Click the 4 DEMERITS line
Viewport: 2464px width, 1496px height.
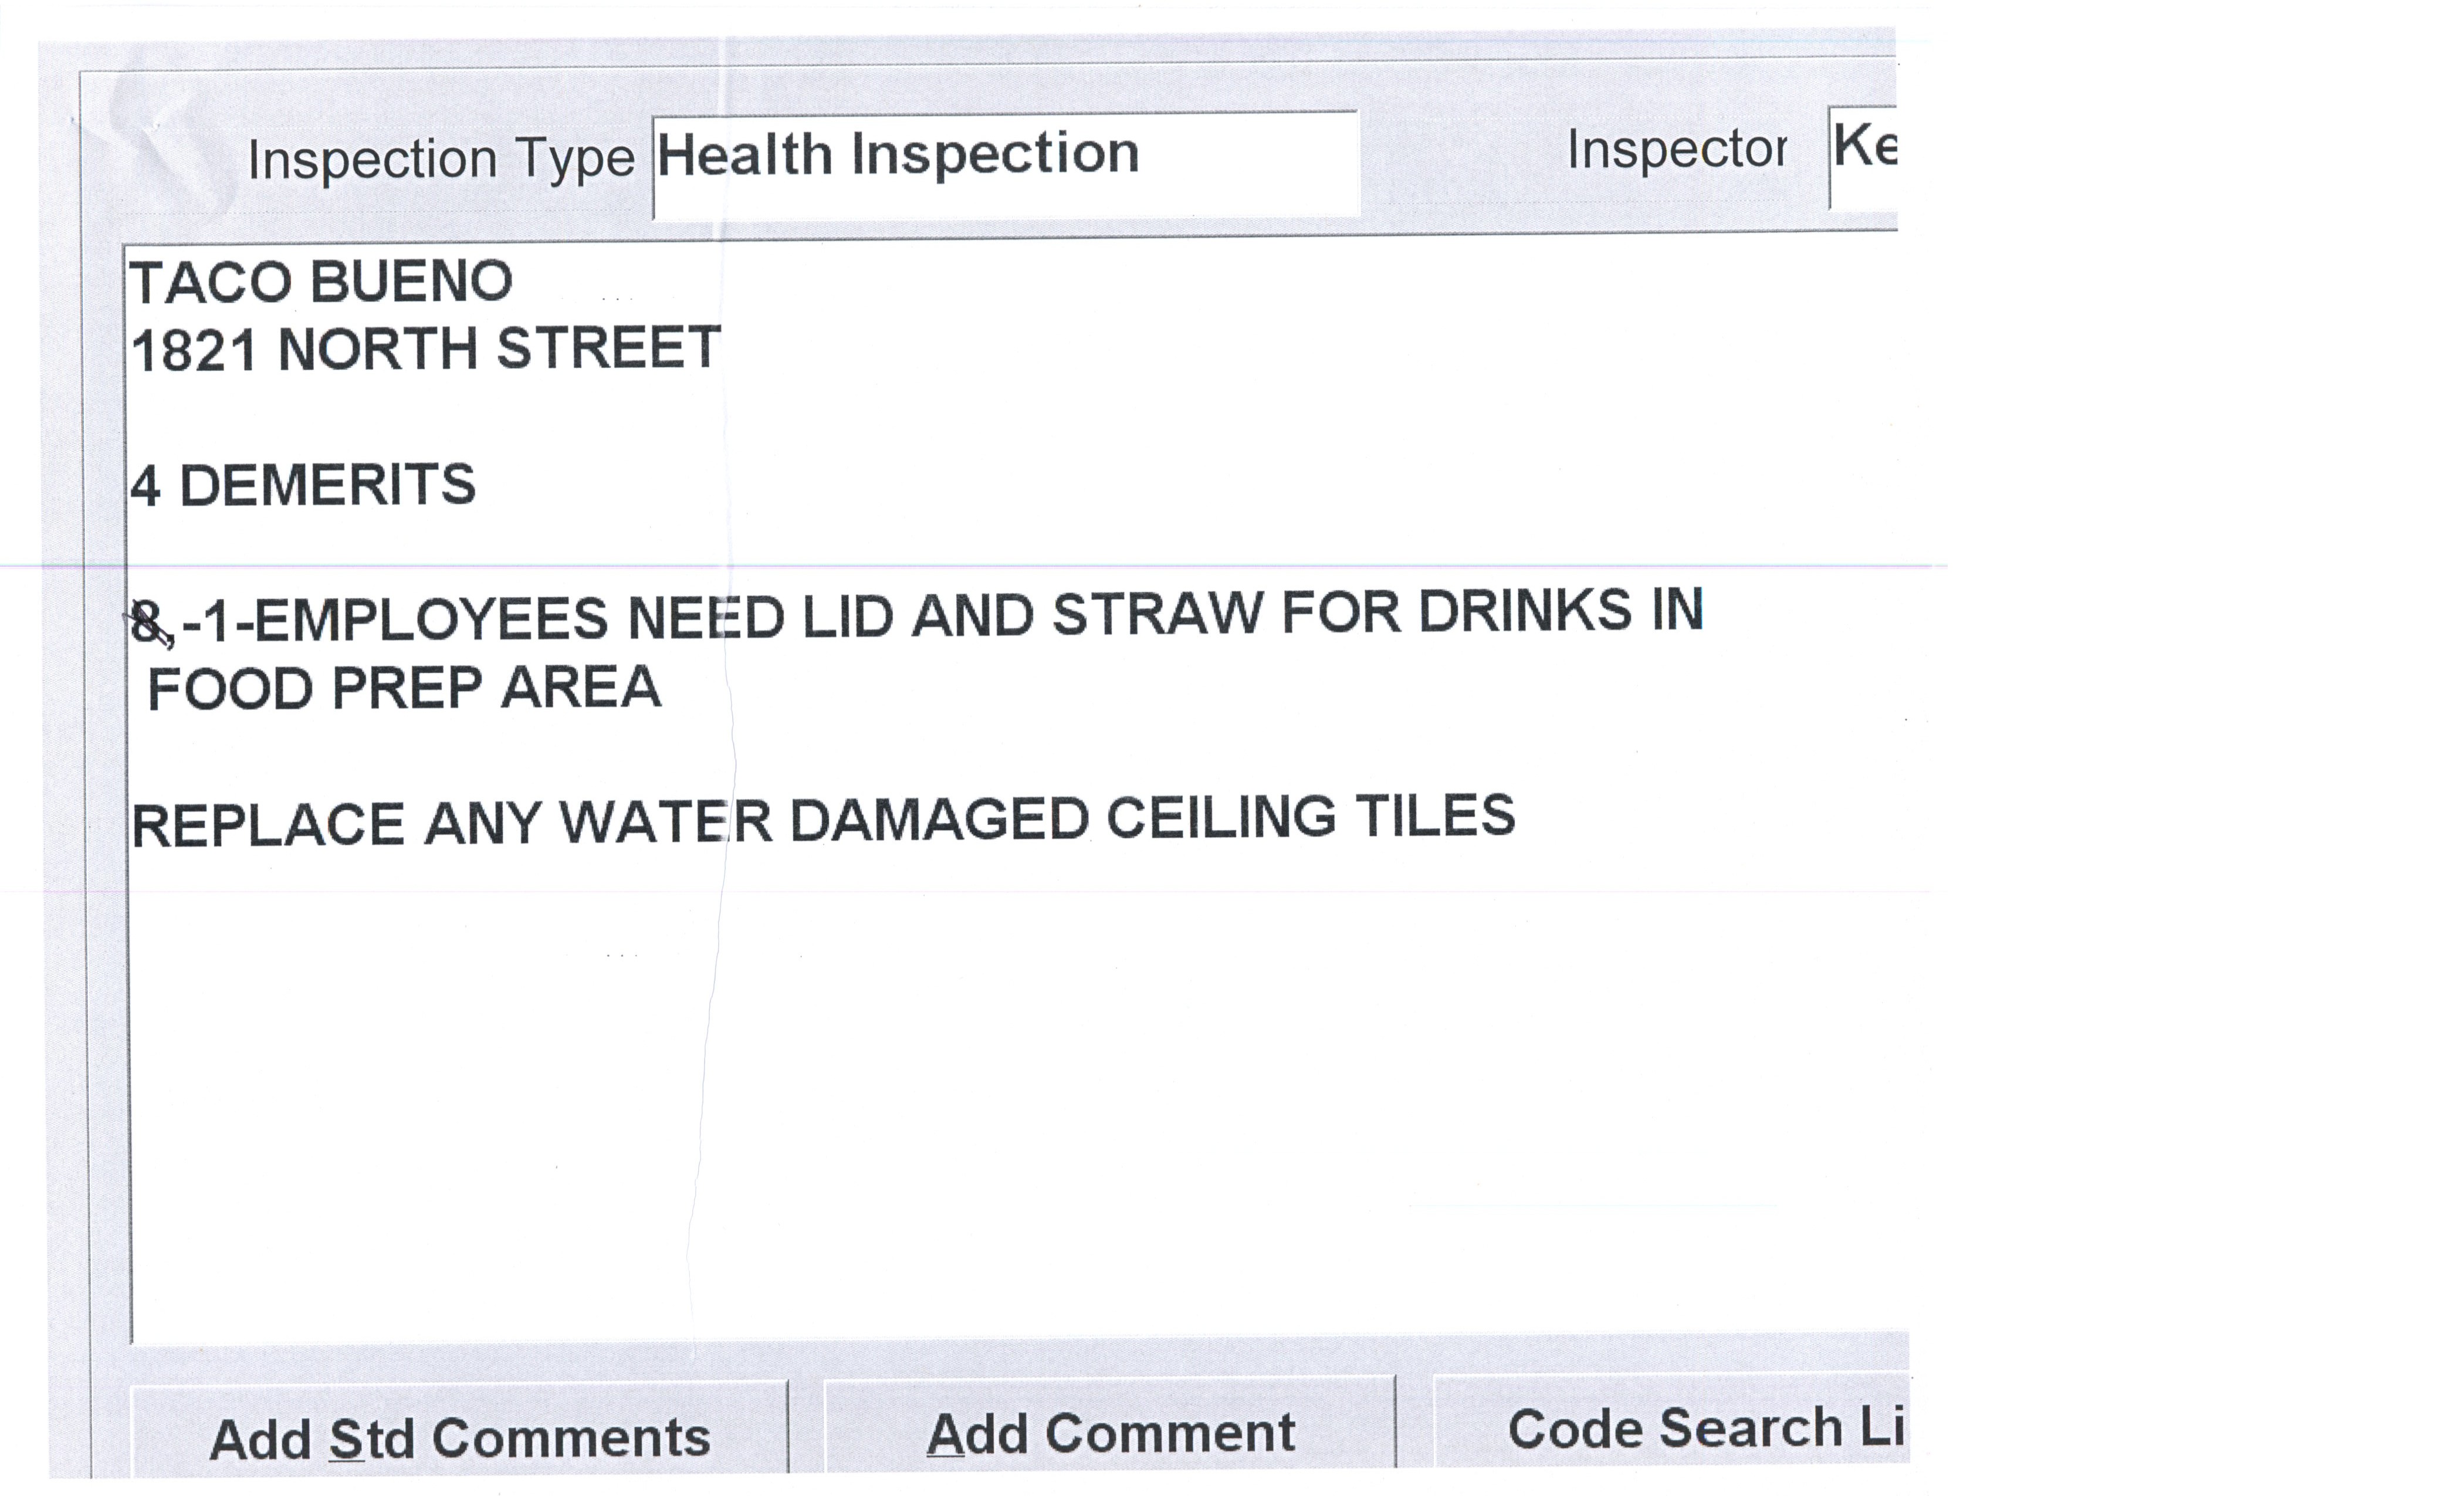(303, 486)
